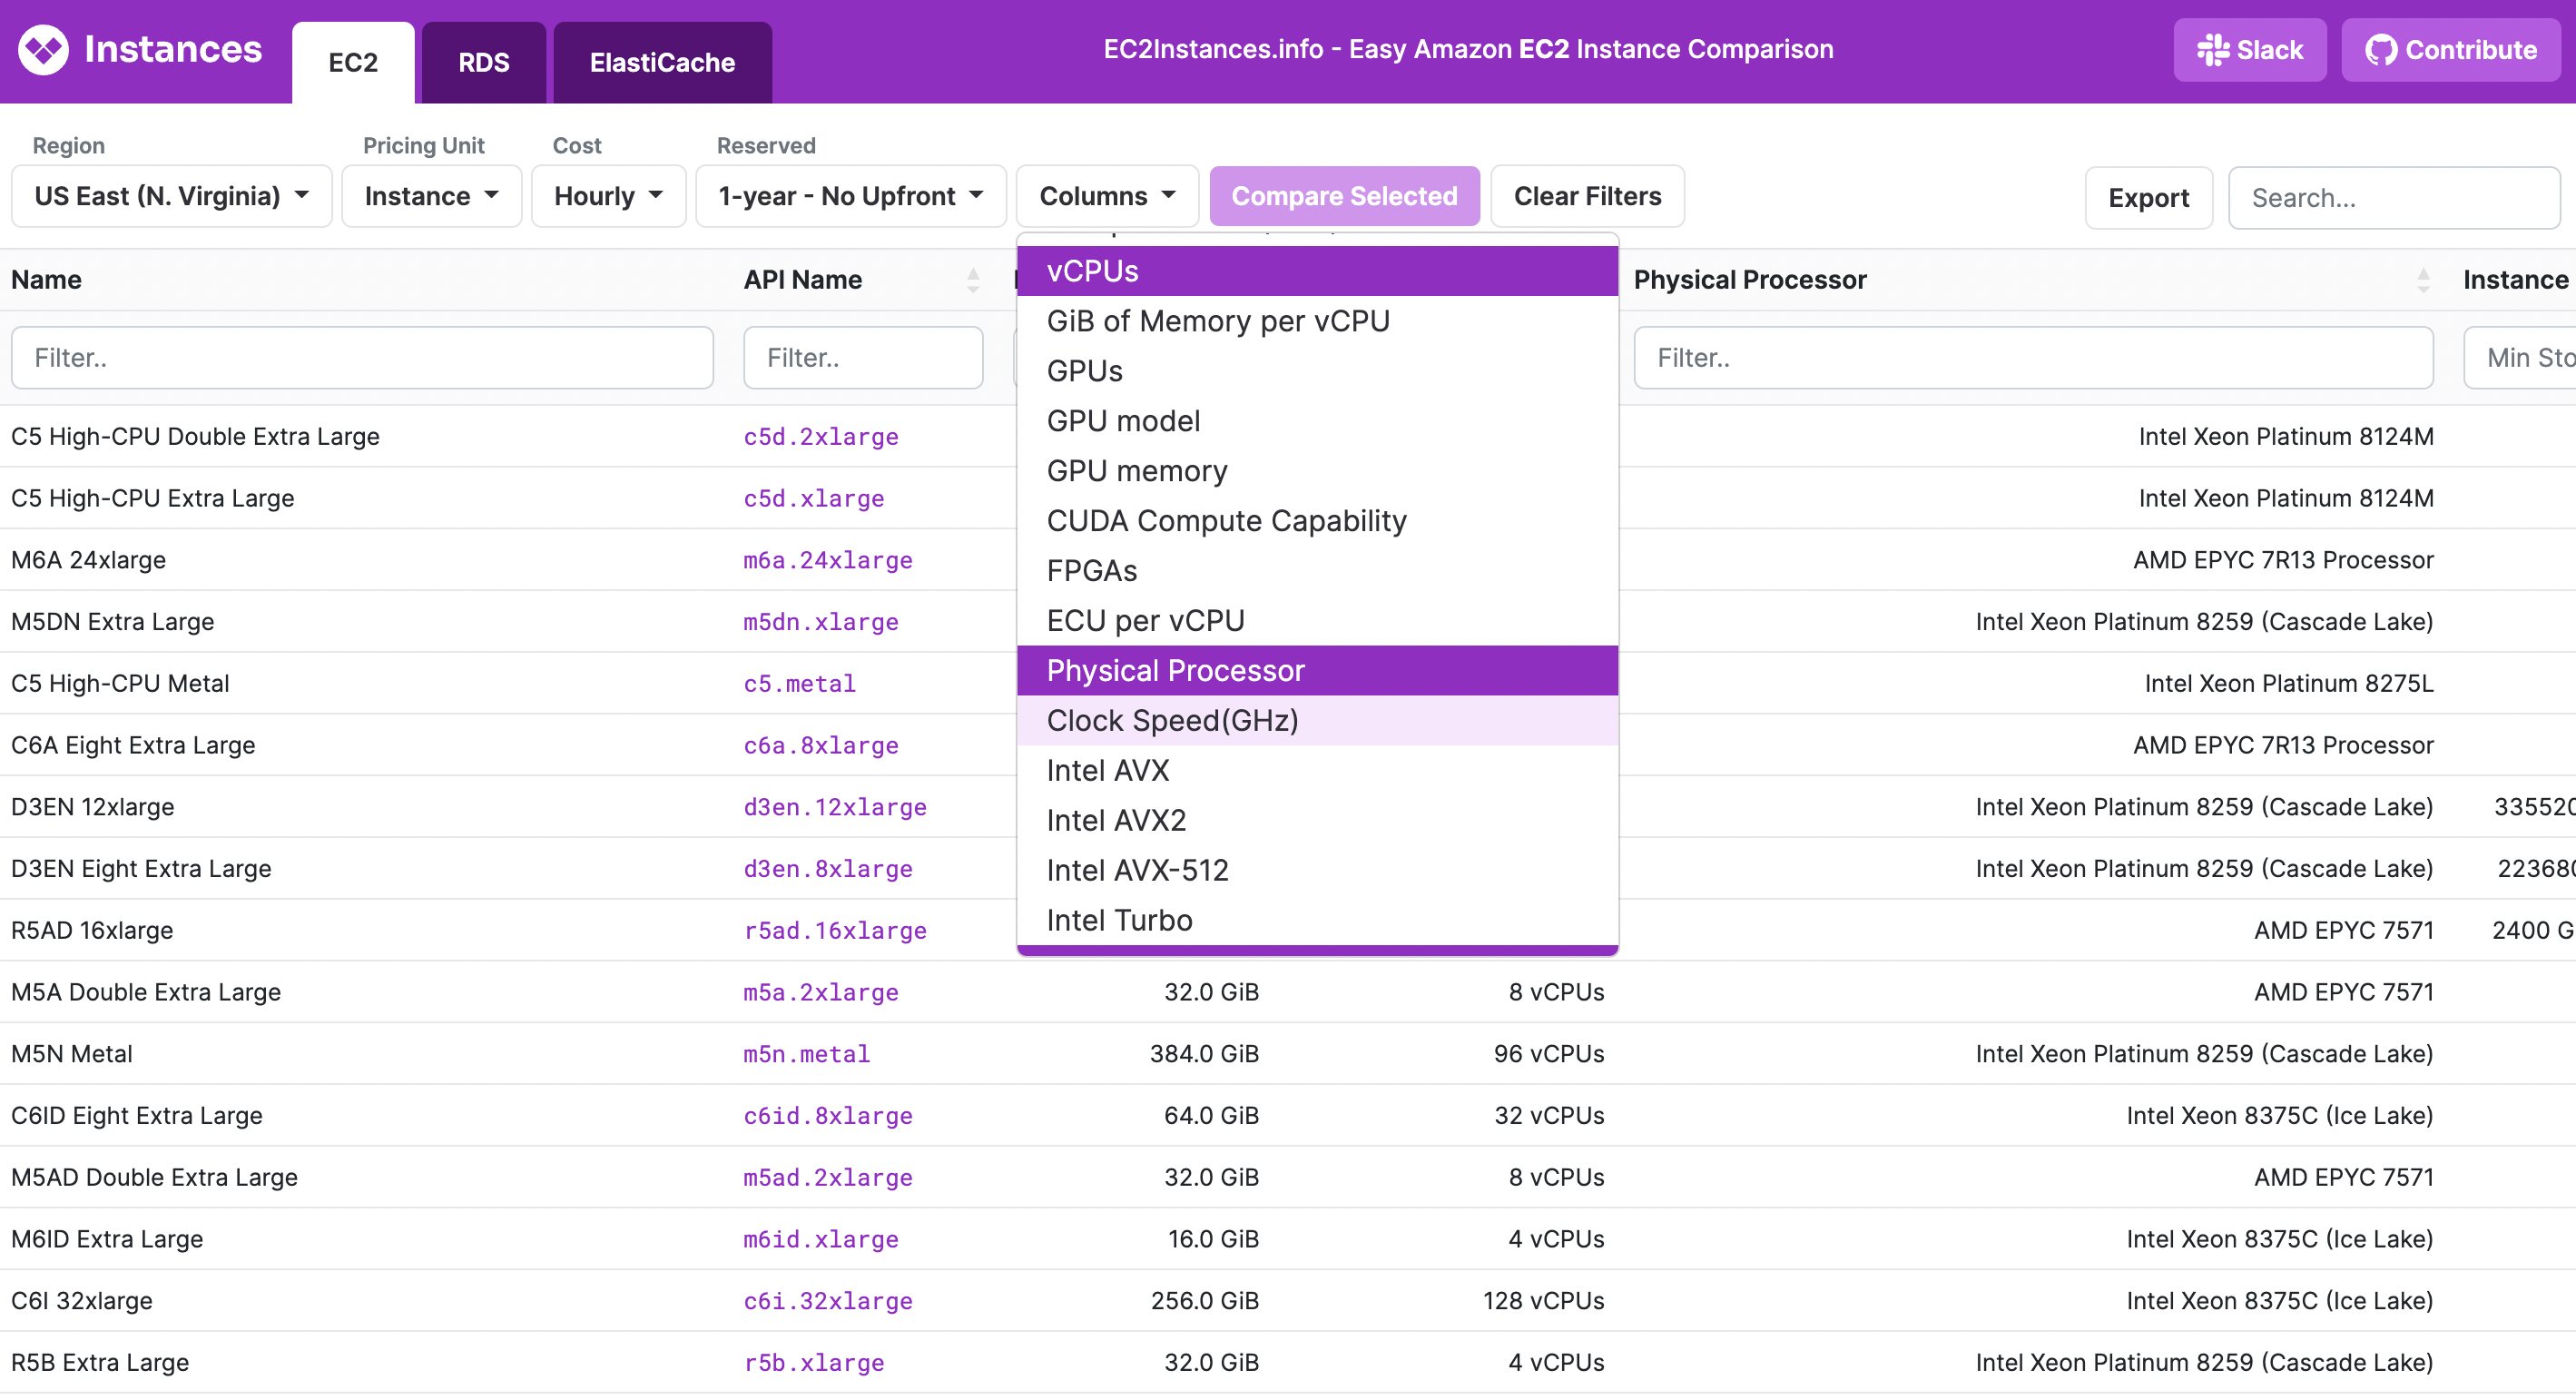Toggle GPUs column option
This screenshot has width=2576, height=1400.
point(1317,371)
